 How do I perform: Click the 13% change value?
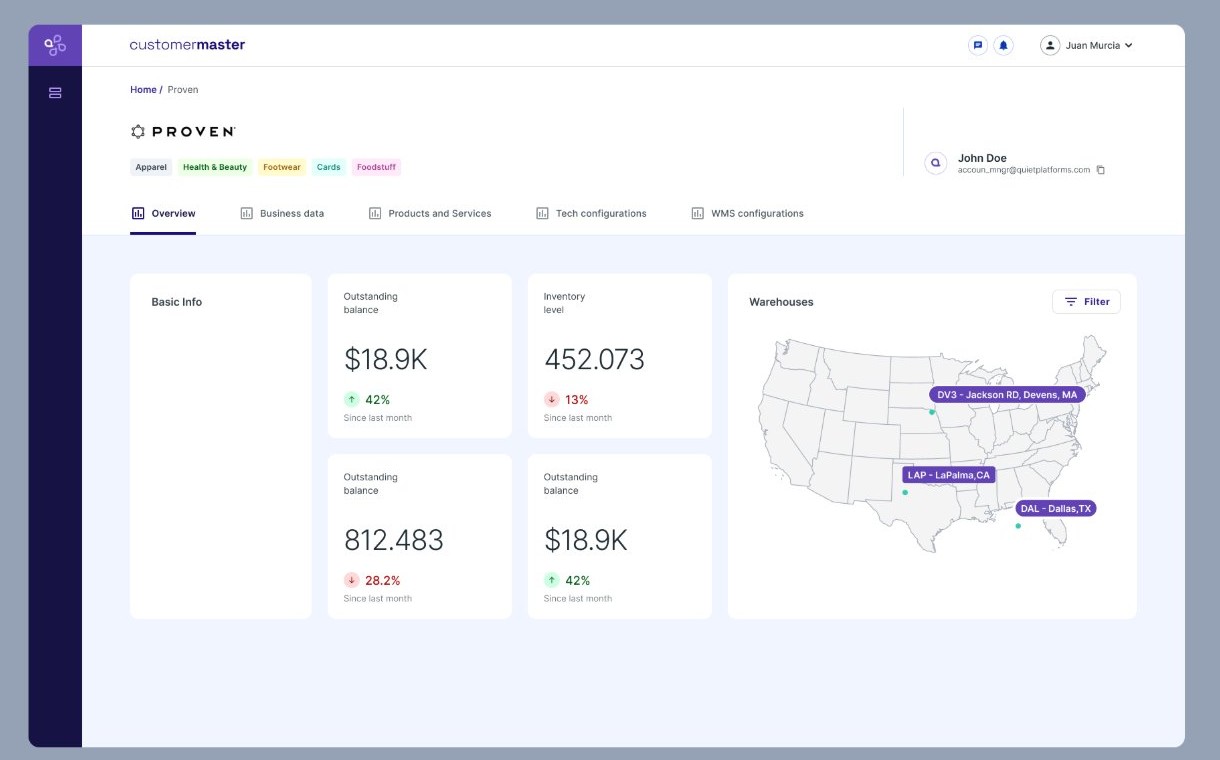(x=577, y=399)
